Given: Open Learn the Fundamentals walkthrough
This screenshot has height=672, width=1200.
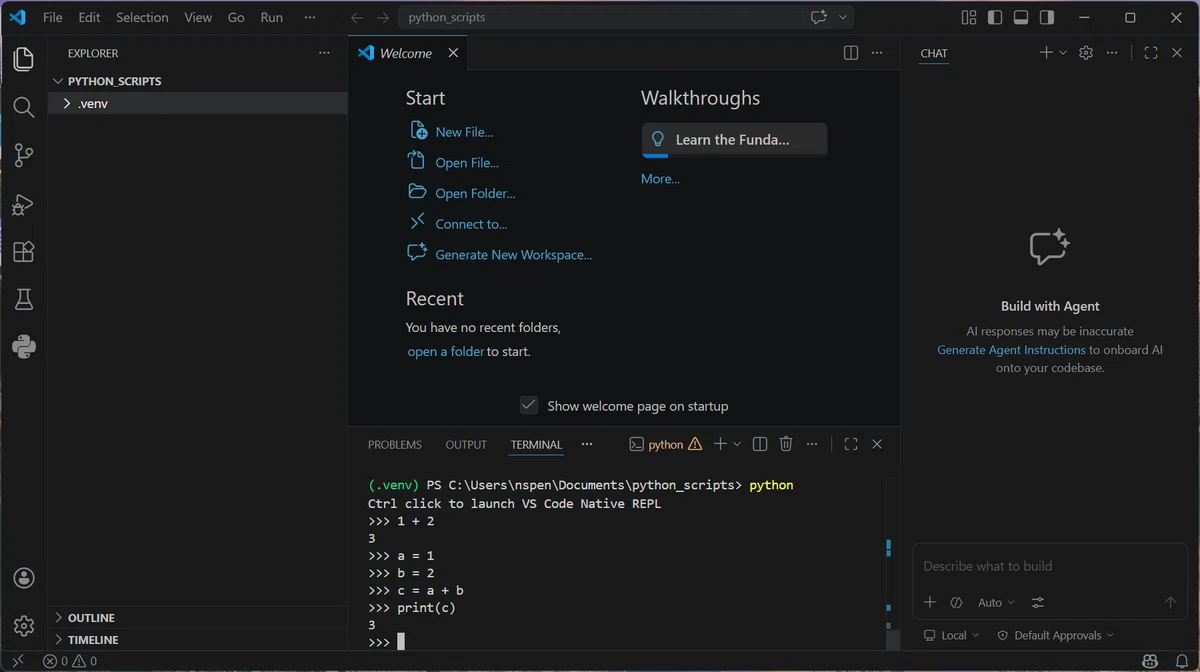Looking at the screenshot, I should pyautogui.click(x=734, y=140).
